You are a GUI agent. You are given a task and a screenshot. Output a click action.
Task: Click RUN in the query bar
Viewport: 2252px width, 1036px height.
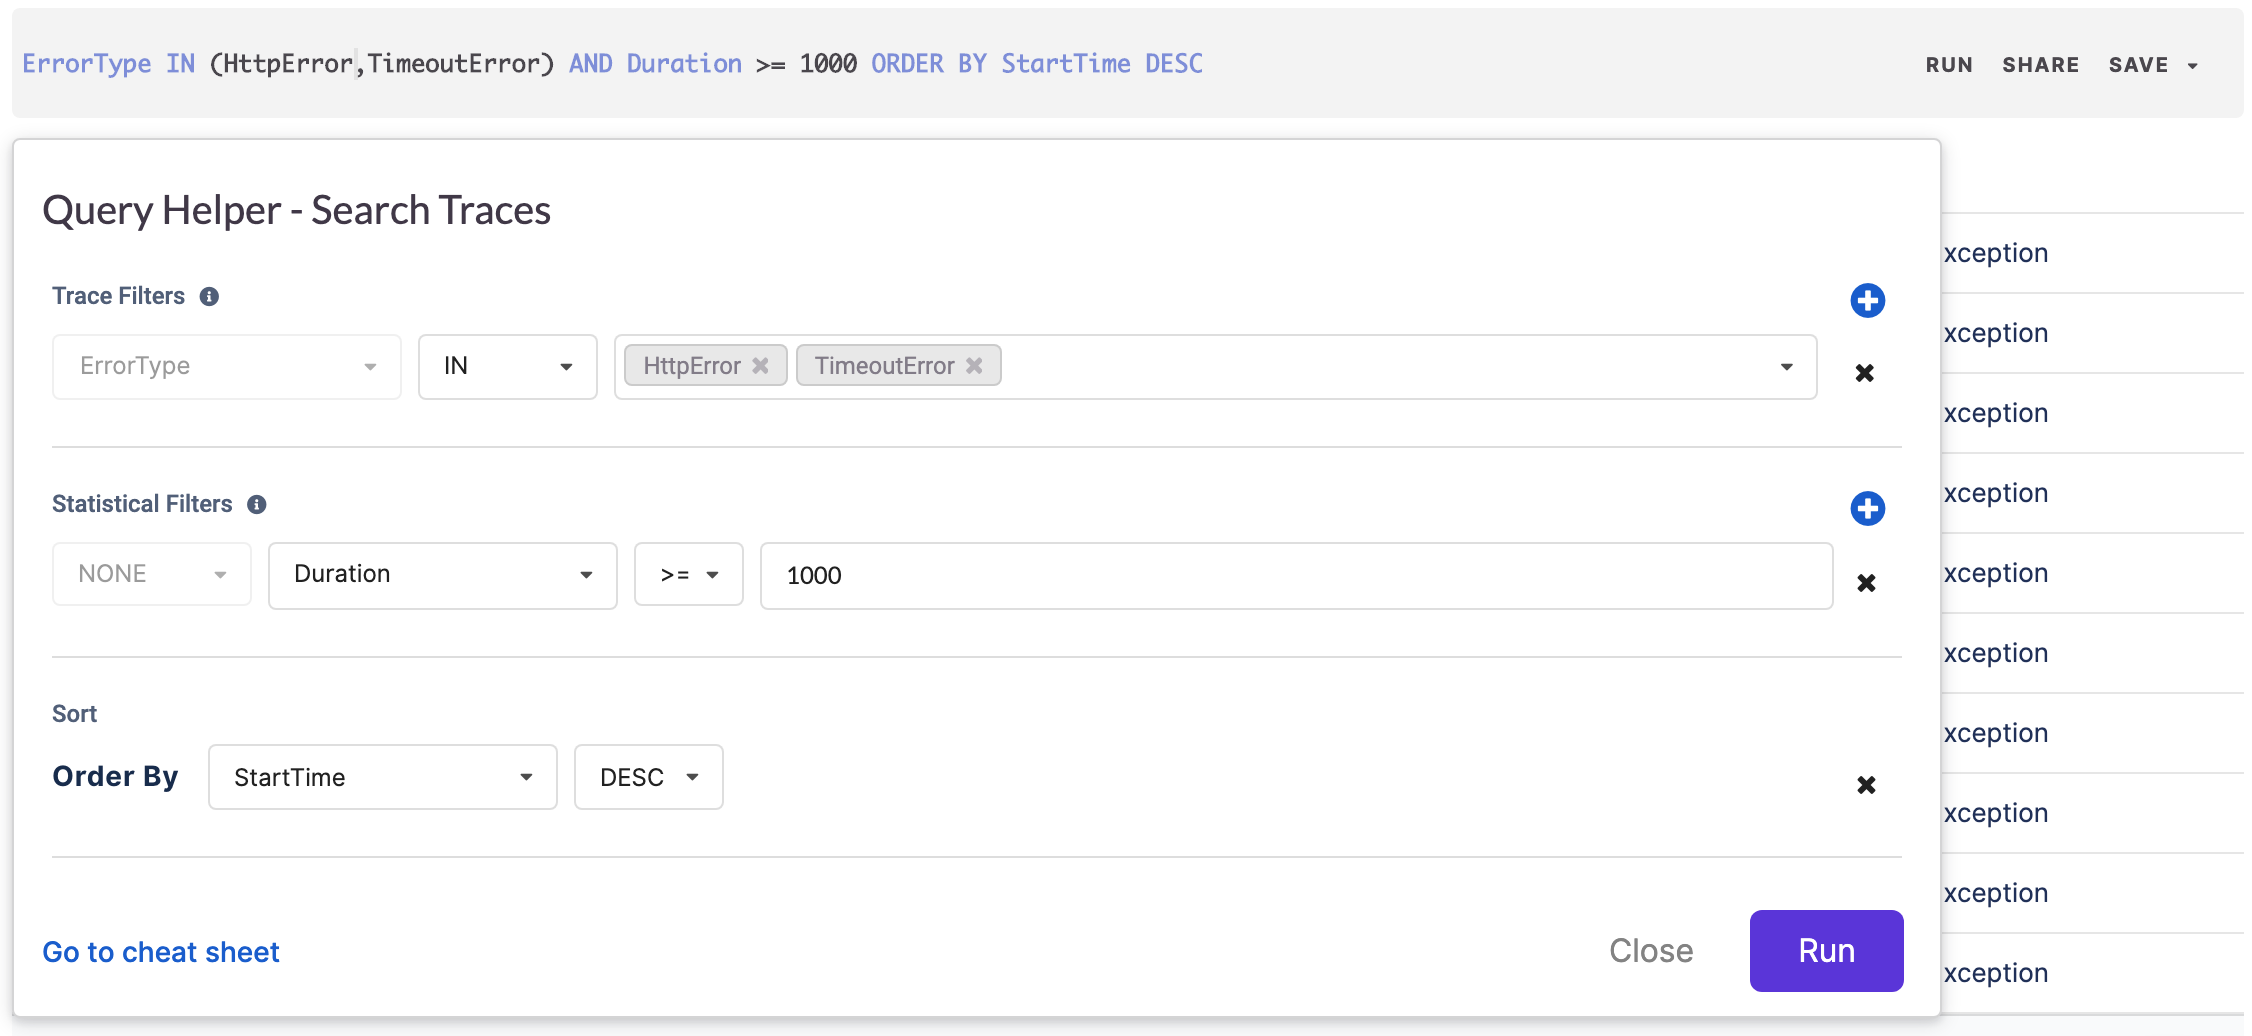[1948, 65]
